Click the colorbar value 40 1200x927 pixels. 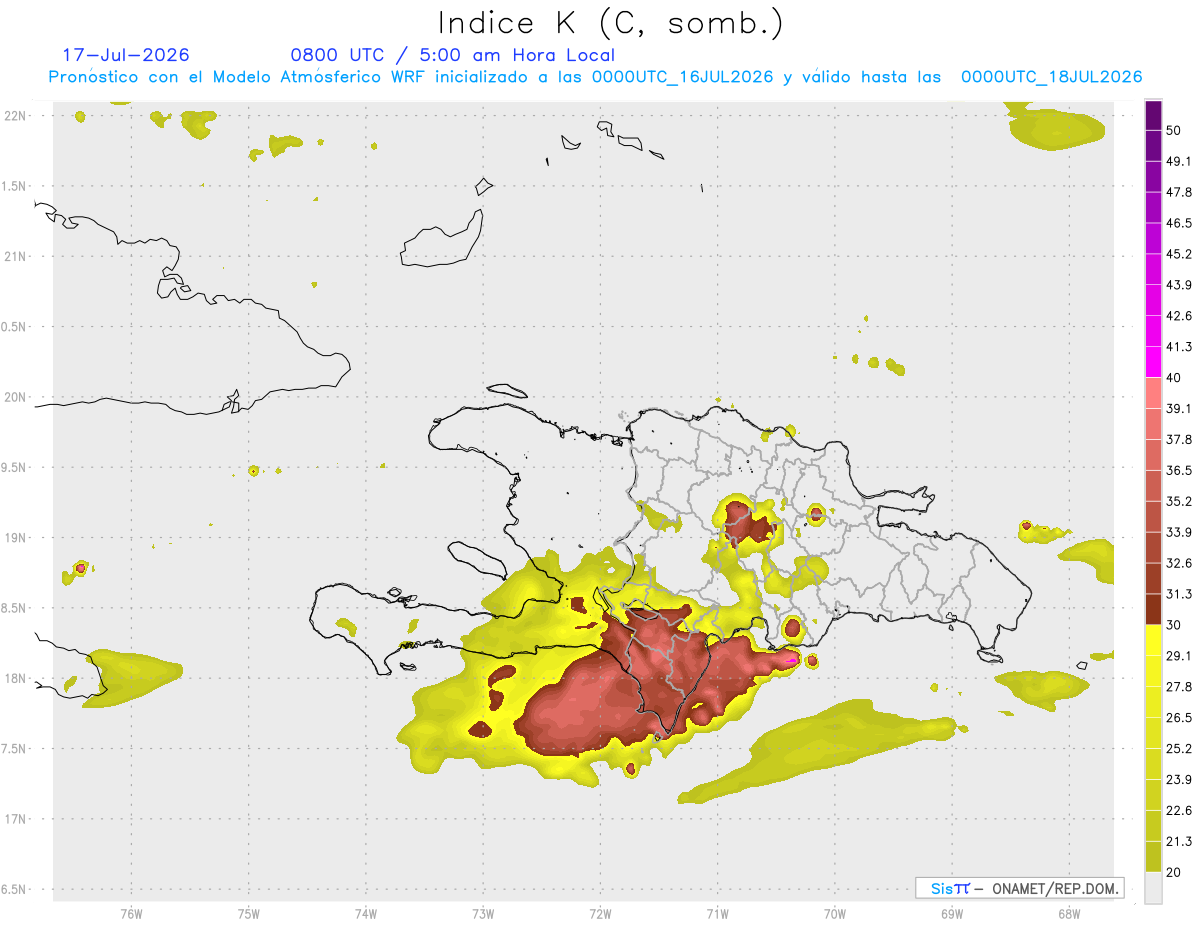(1174, 378)
